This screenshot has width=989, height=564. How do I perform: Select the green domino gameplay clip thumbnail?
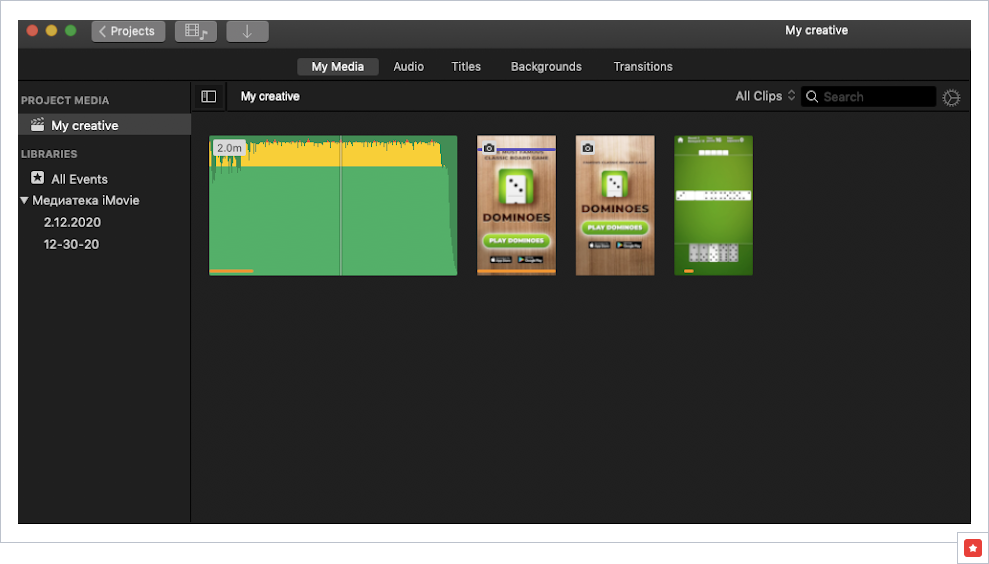coord(714,205)
